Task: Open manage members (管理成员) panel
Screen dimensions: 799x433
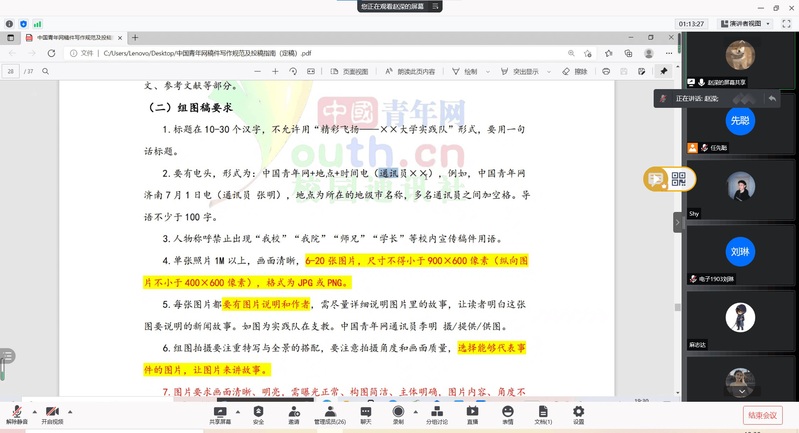Action: 330,415
